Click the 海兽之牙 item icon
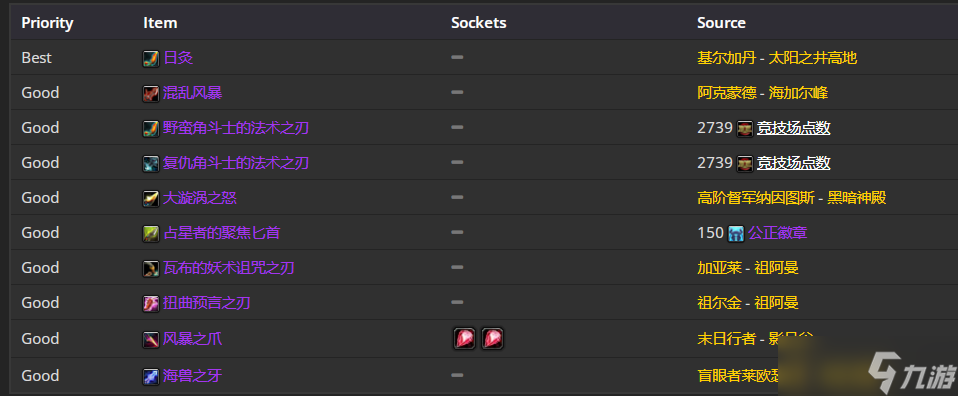 [151, 376]
